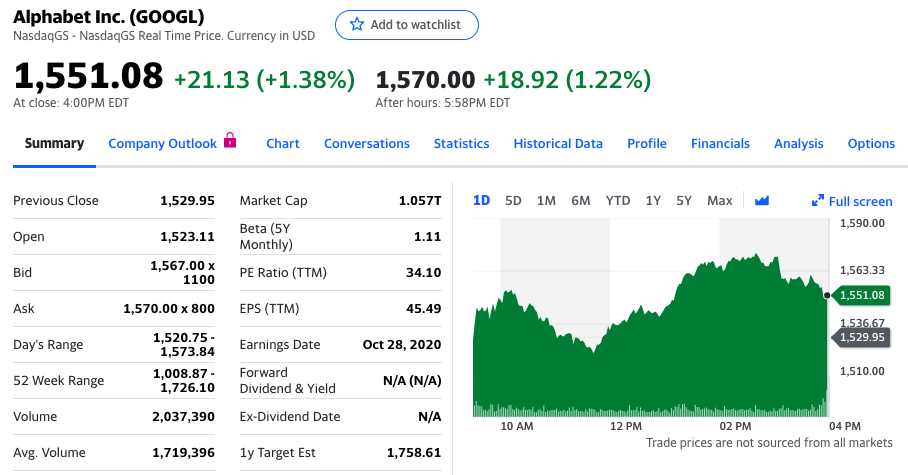The height and width of the screenshot is (475, 908).
Task: Open the Financials tab
Action: [x=720, y=144]
